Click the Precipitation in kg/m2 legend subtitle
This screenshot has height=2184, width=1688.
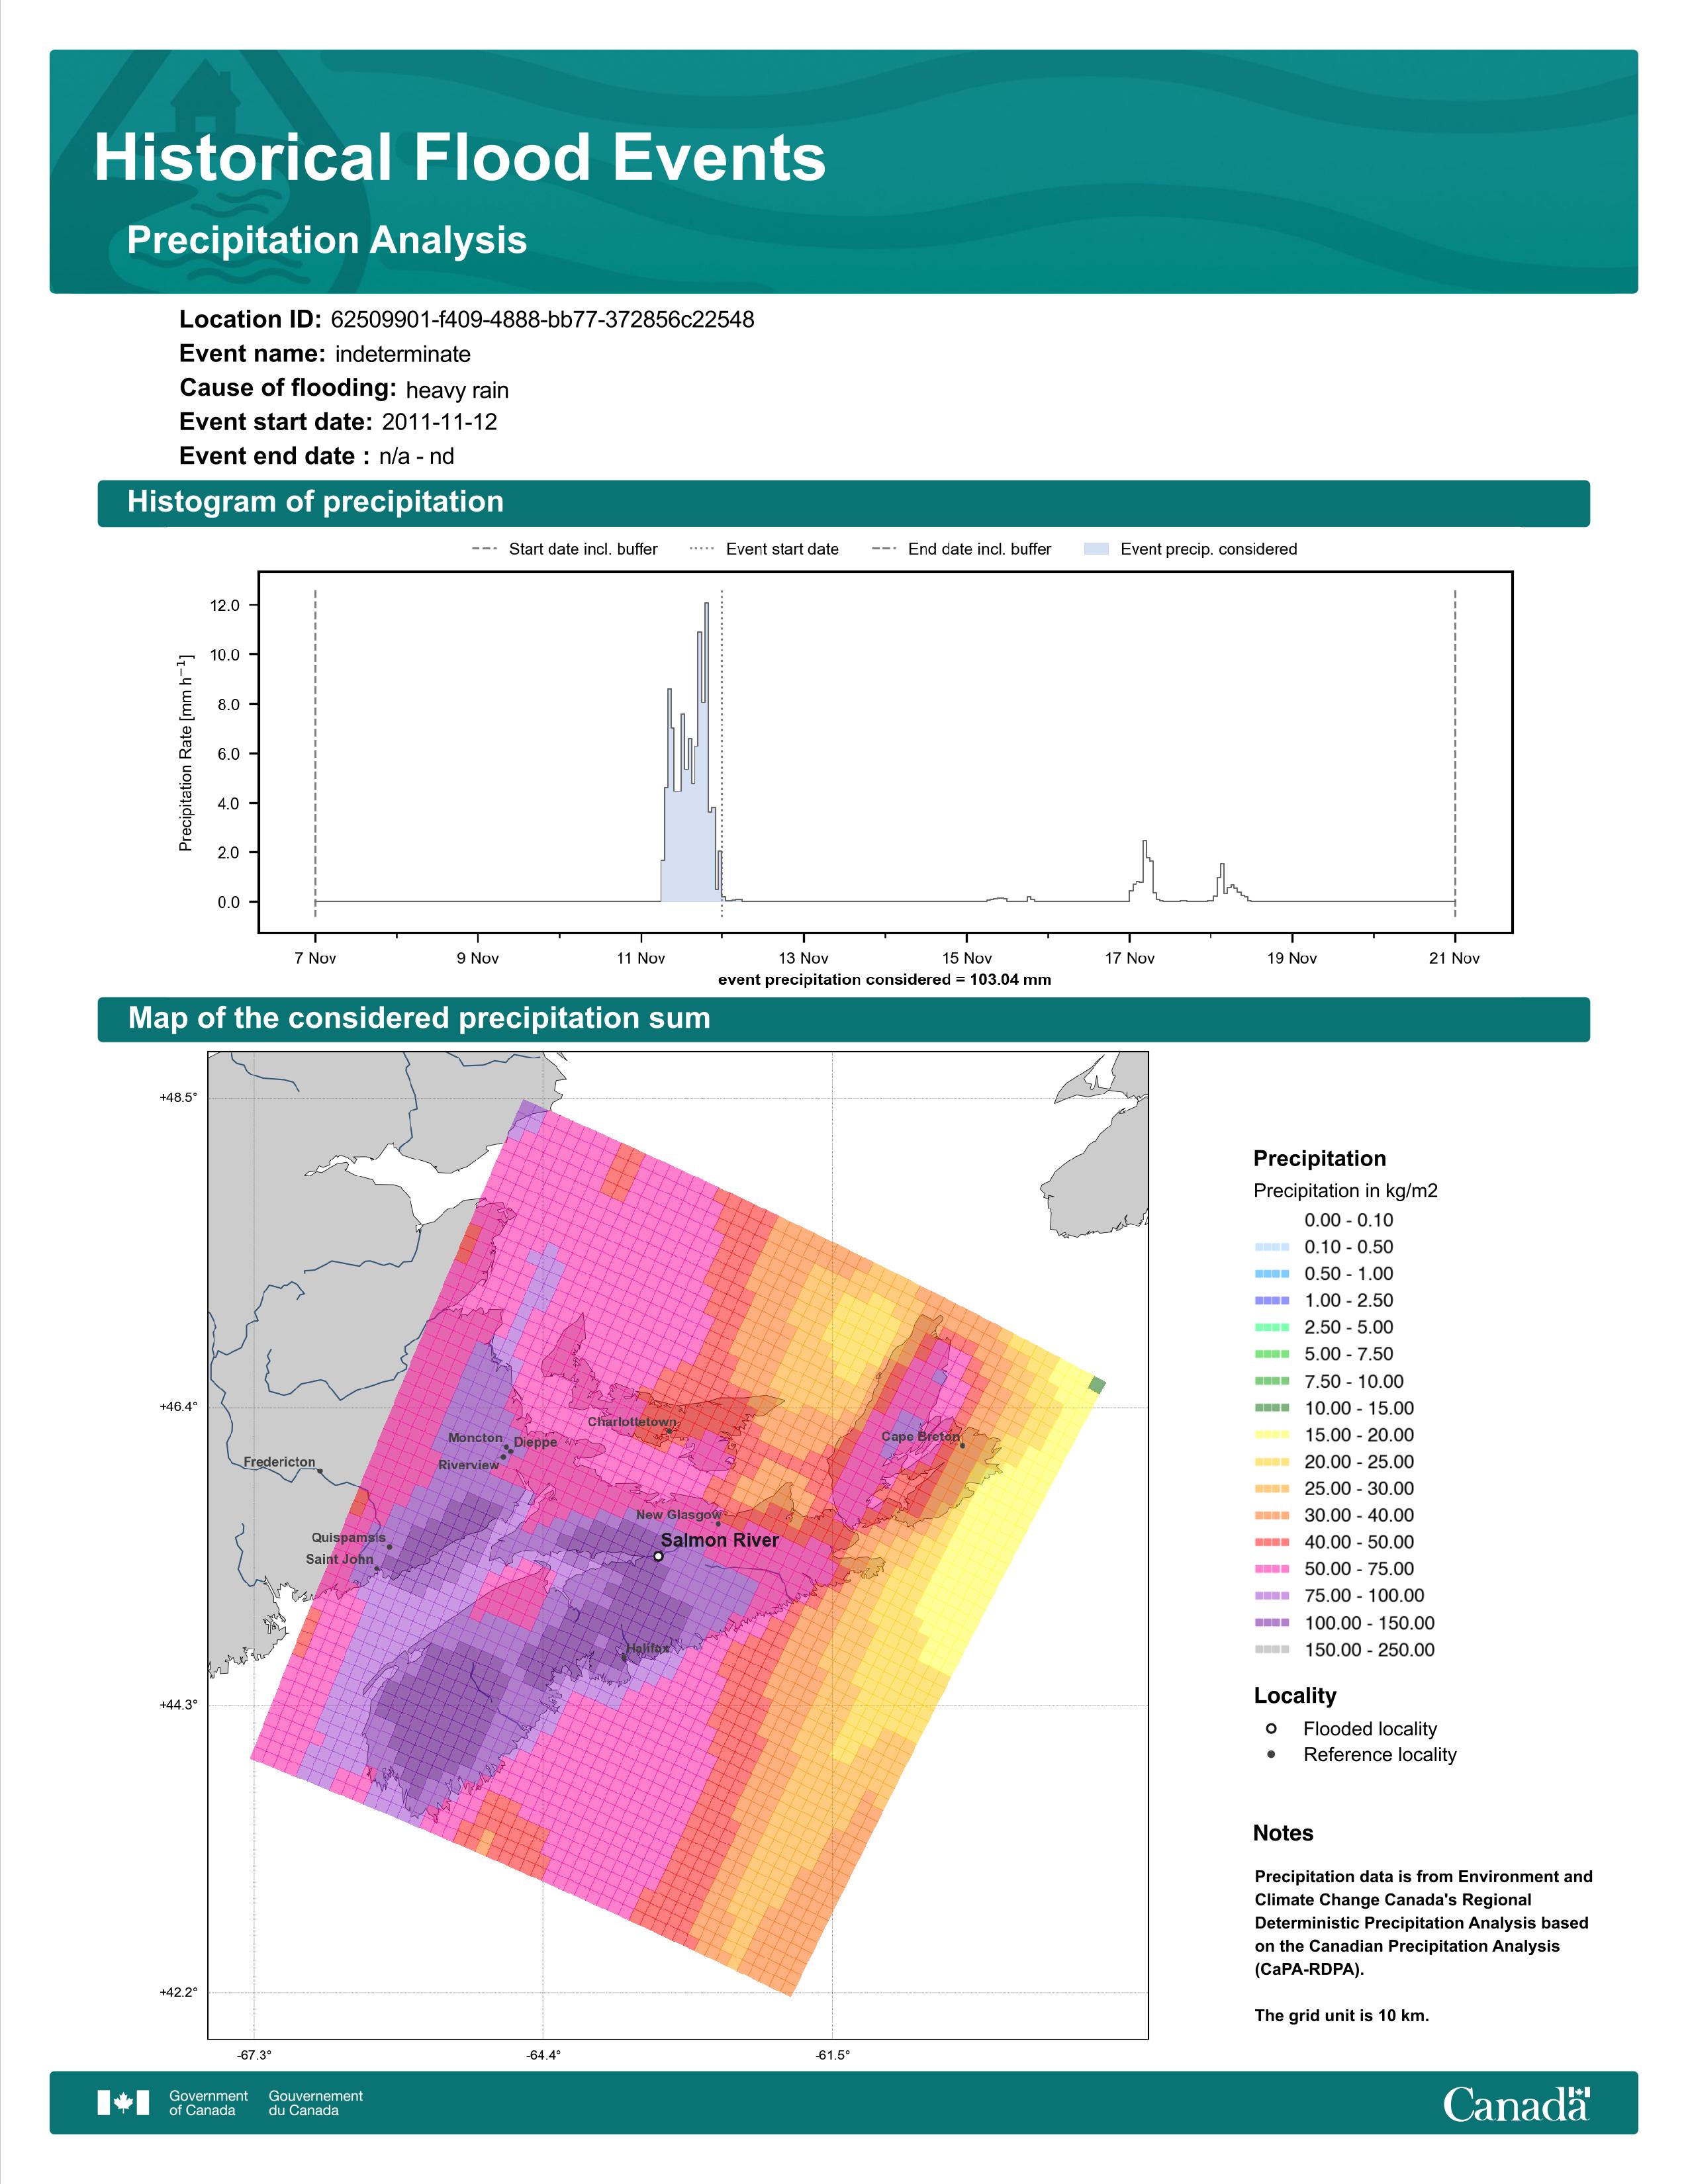(1345, 1191)
